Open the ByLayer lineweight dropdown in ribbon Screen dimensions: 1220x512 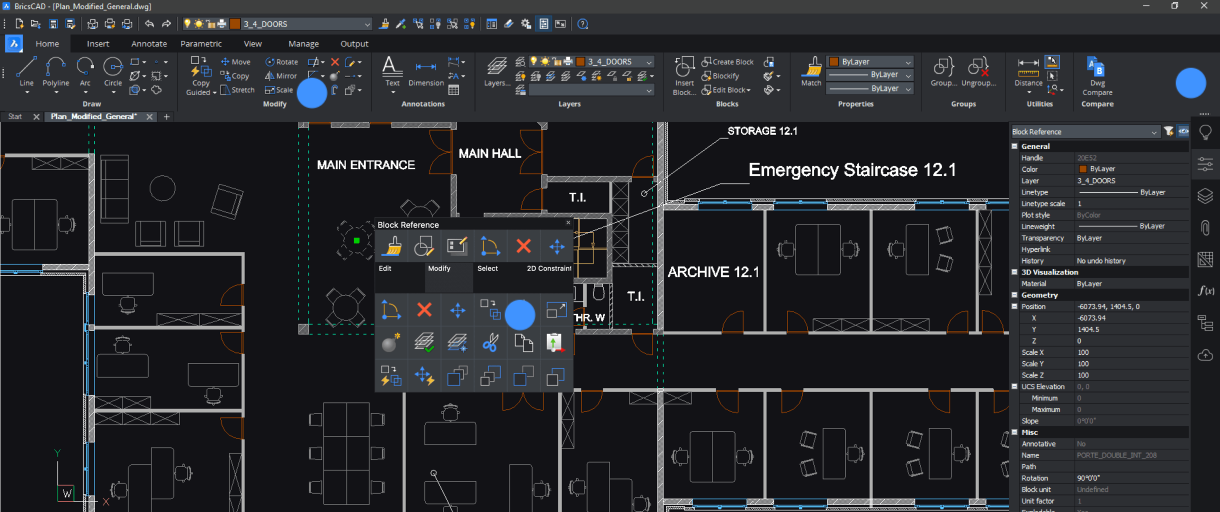click(870, 88)
